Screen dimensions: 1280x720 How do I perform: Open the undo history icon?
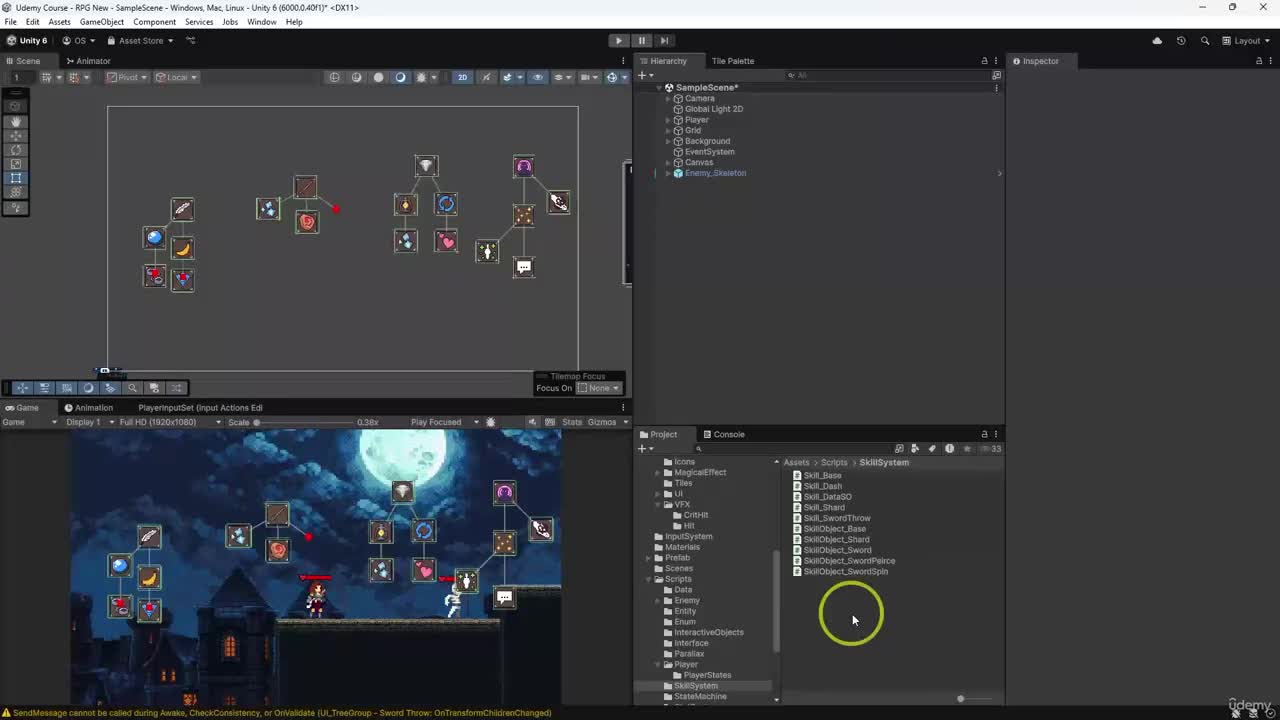(1181, 41)
